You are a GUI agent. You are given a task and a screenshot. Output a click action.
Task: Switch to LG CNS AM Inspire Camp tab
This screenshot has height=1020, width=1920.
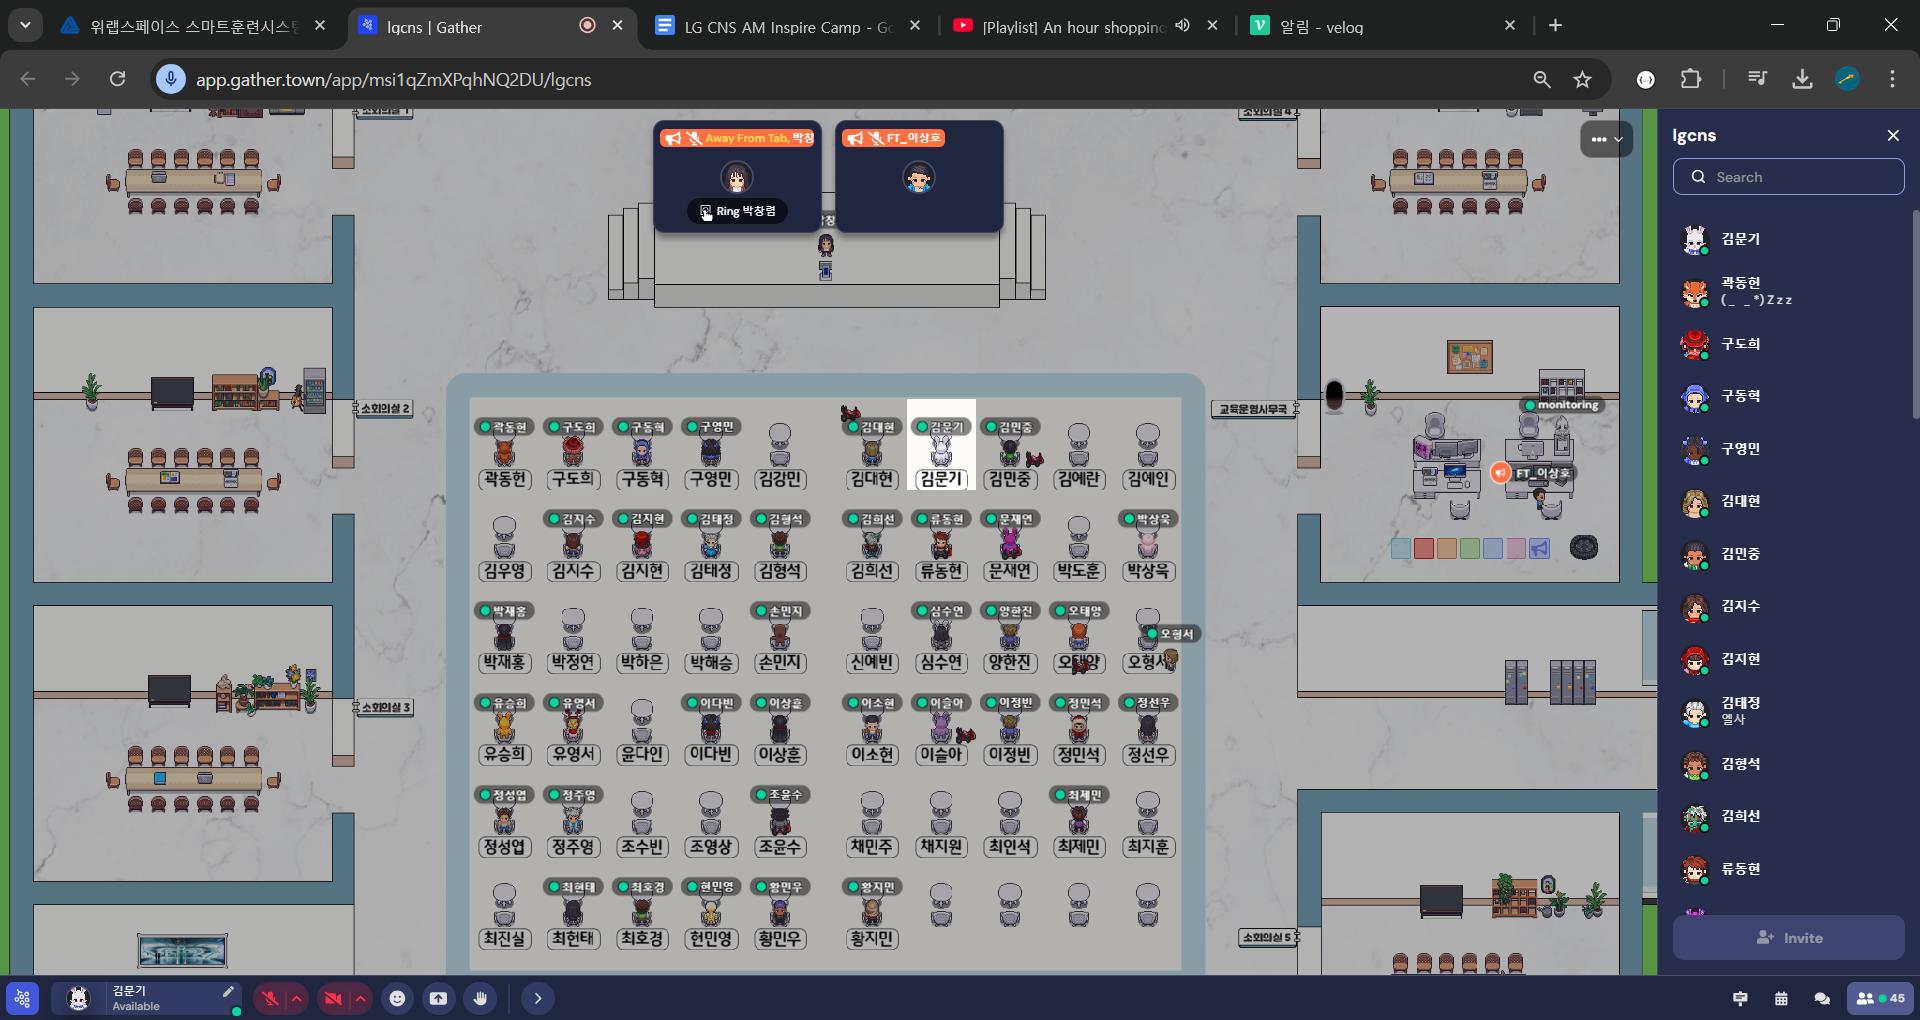(x=788, y=27)
